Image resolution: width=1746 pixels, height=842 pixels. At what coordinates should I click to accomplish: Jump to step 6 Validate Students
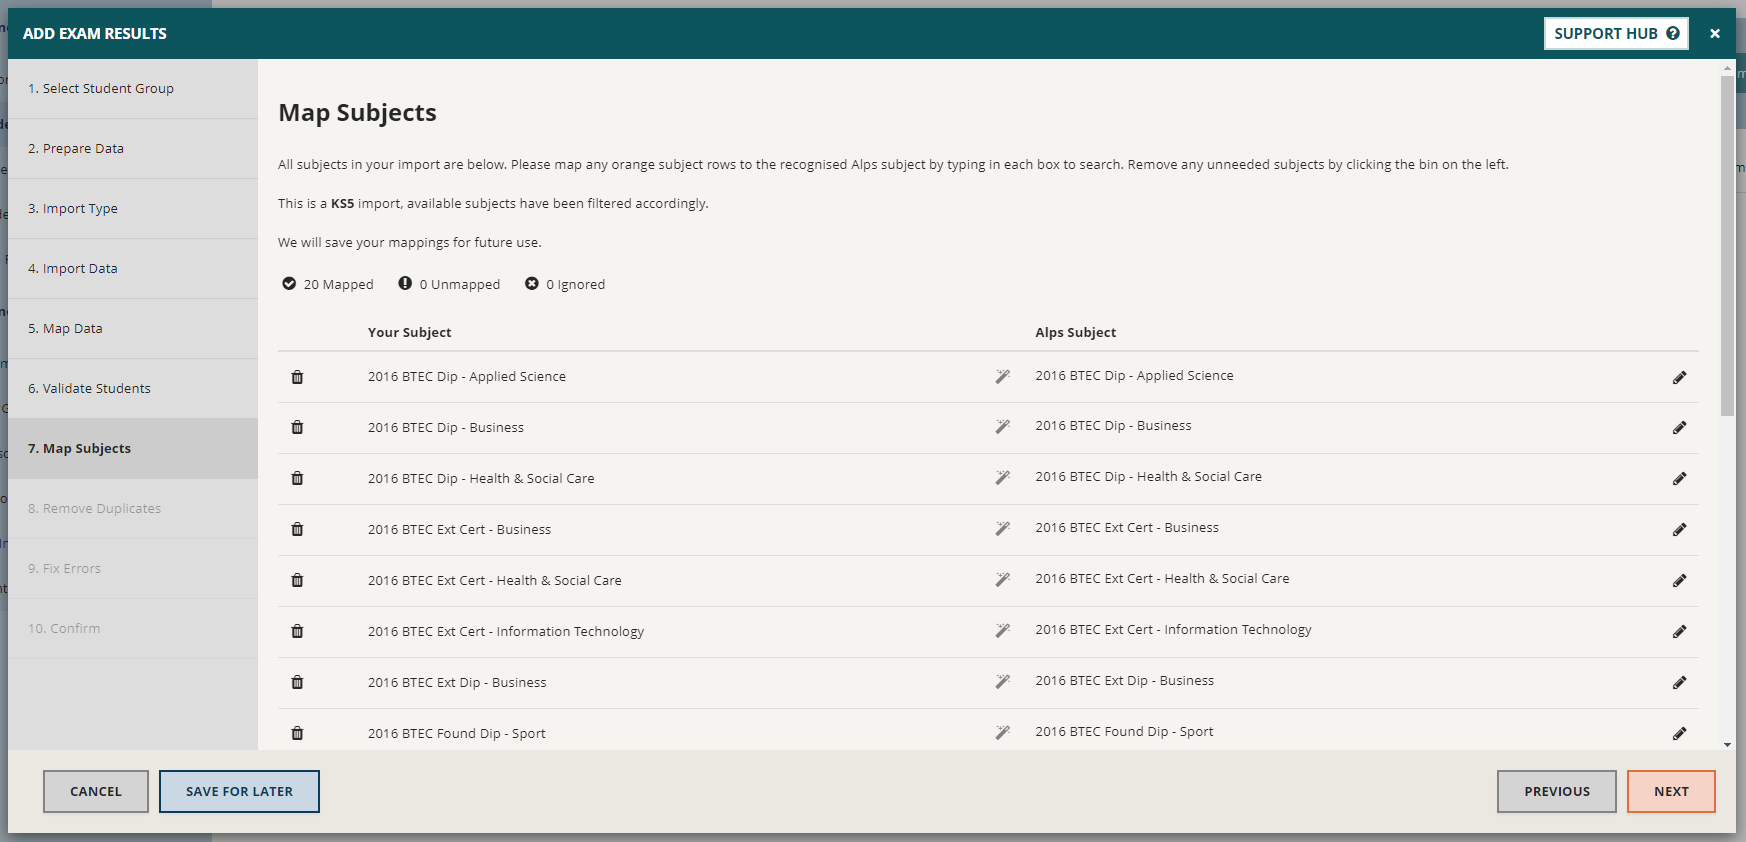click(x=89, y=389)
